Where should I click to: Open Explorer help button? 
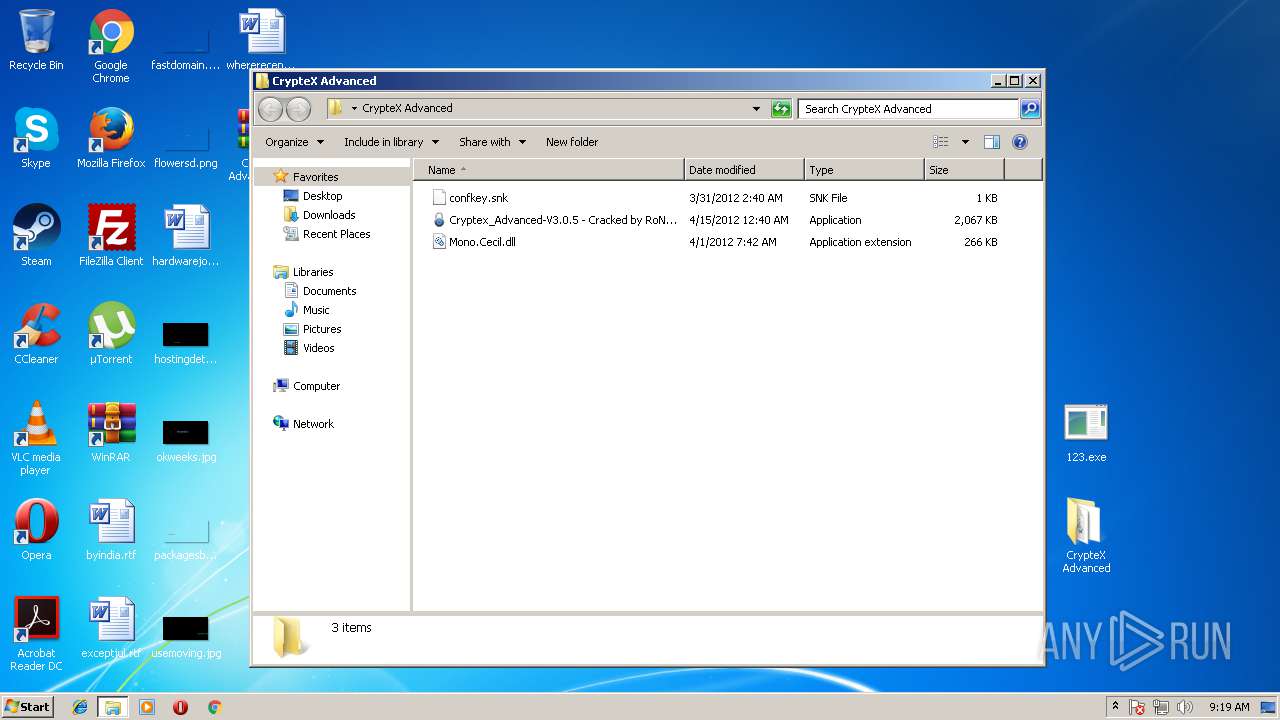click(x=1020, y=142)
